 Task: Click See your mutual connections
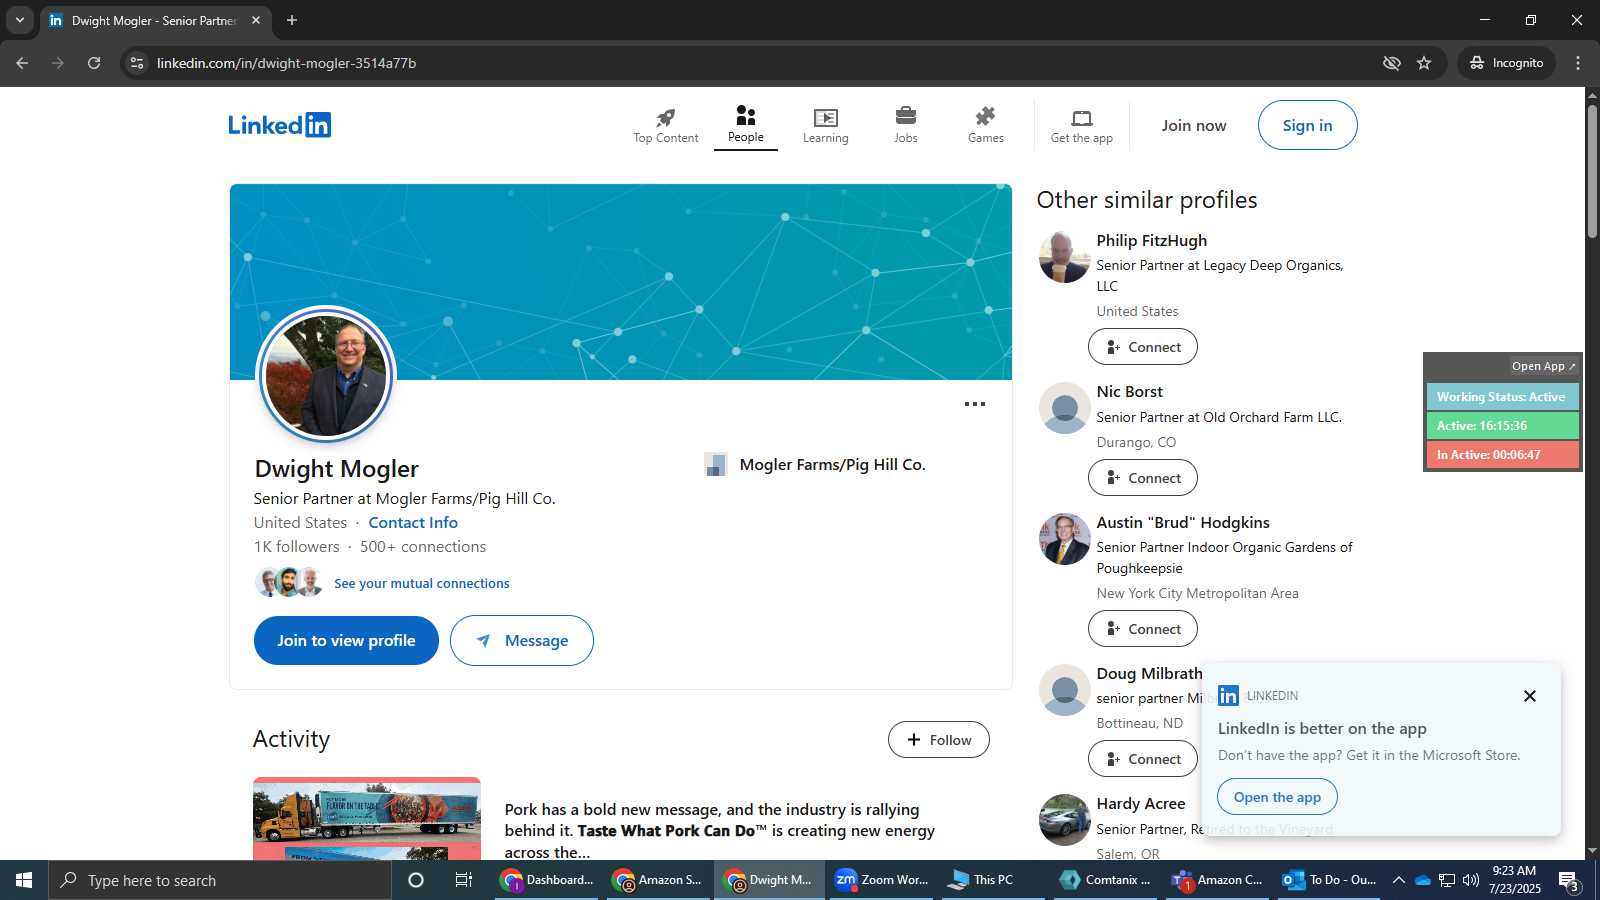421,583
